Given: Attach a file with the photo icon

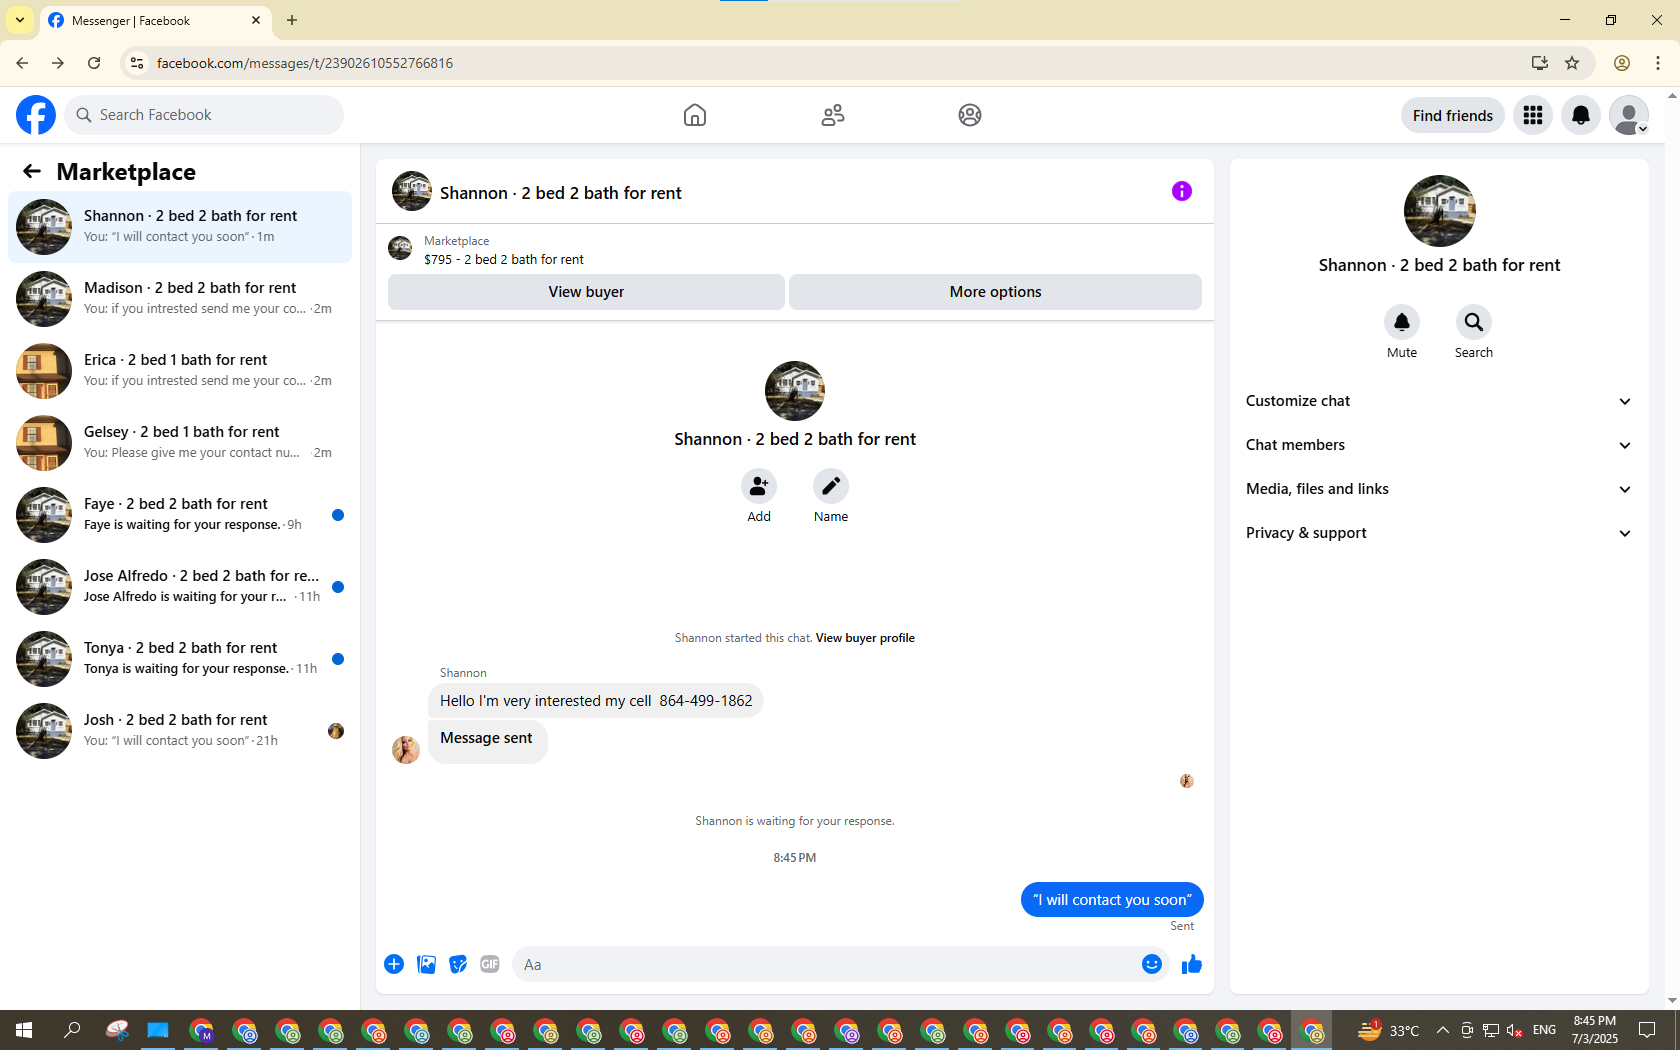Looking at the screenshot, I should [x=426, y=964].
